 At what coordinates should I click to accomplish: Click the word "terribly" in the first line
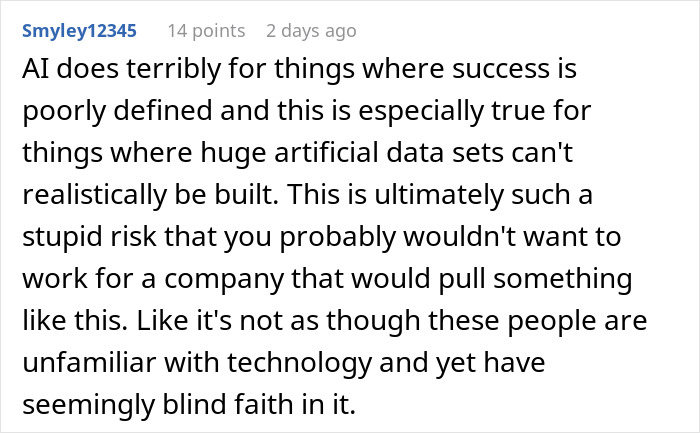point(154,71)
